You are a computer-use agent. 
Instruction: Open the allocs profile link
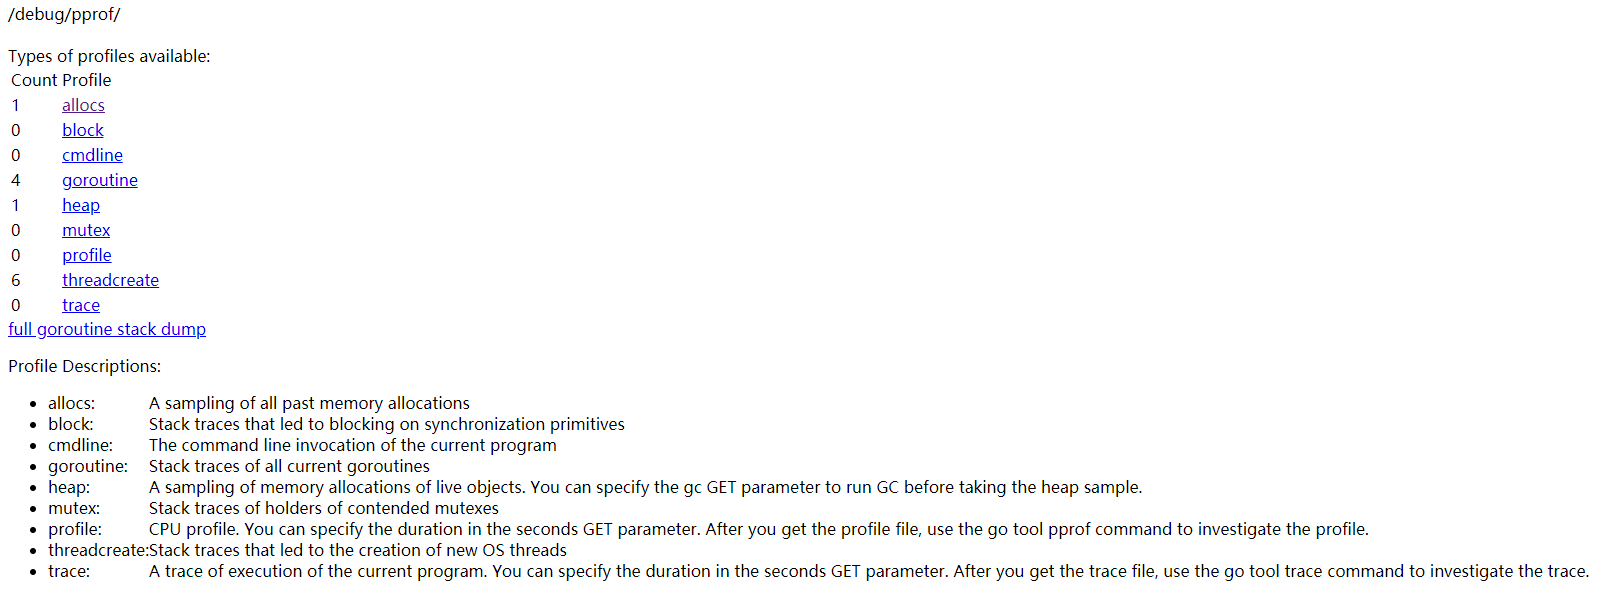click(83, 105)
